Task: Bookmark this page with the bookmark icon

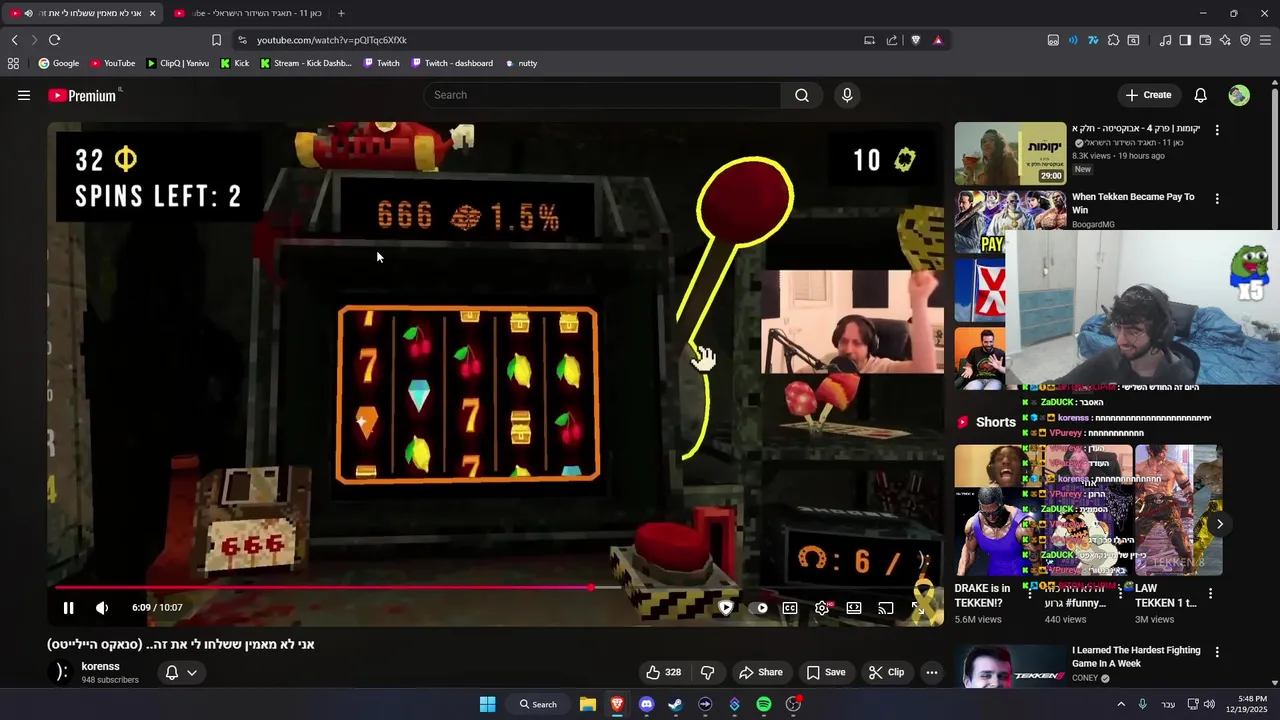Action: 216,40
